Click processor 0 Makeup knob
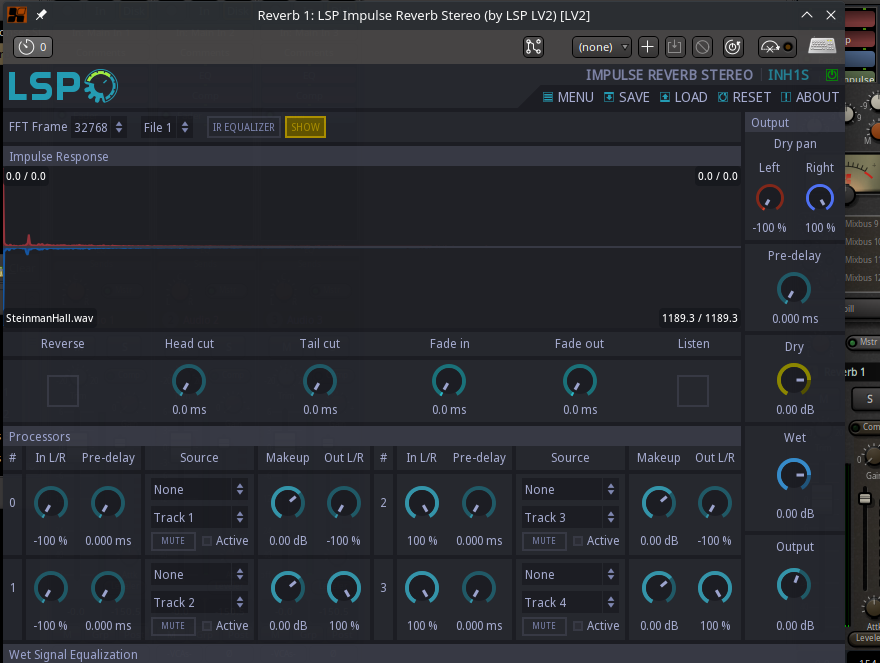Viewport: 880px width, 663px height. pos(288,503)
